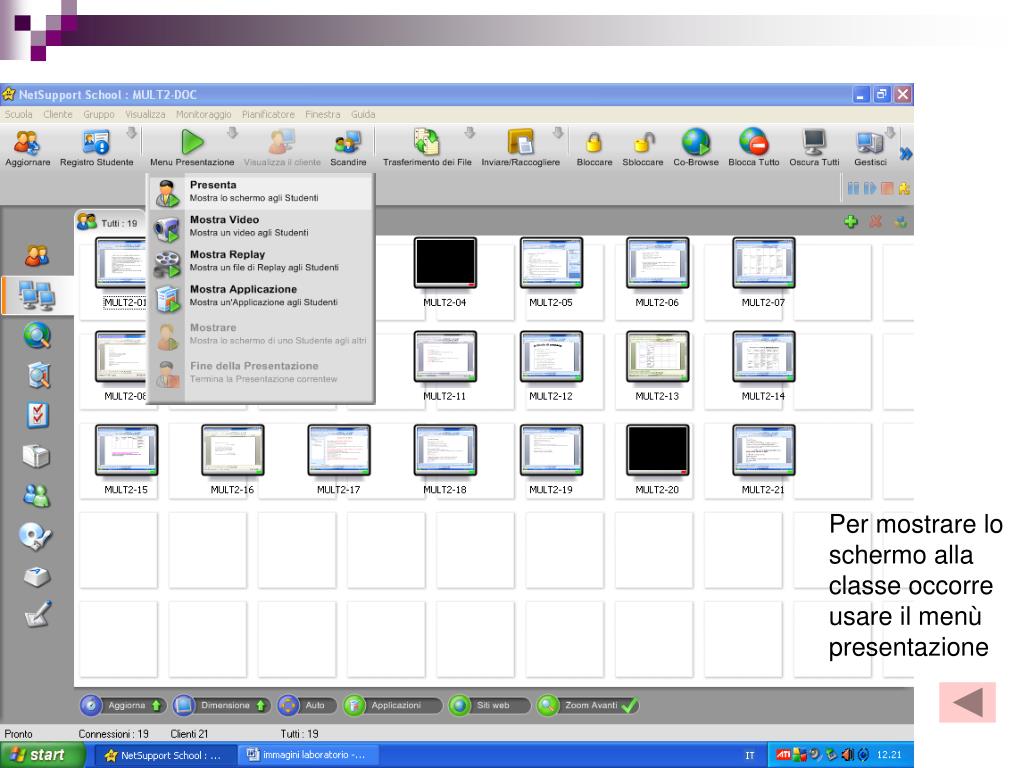The image size is (1024, 768).
Task: Toggle Zoom Avanti option
Action: pyautogui.click(x=587, y=705)
